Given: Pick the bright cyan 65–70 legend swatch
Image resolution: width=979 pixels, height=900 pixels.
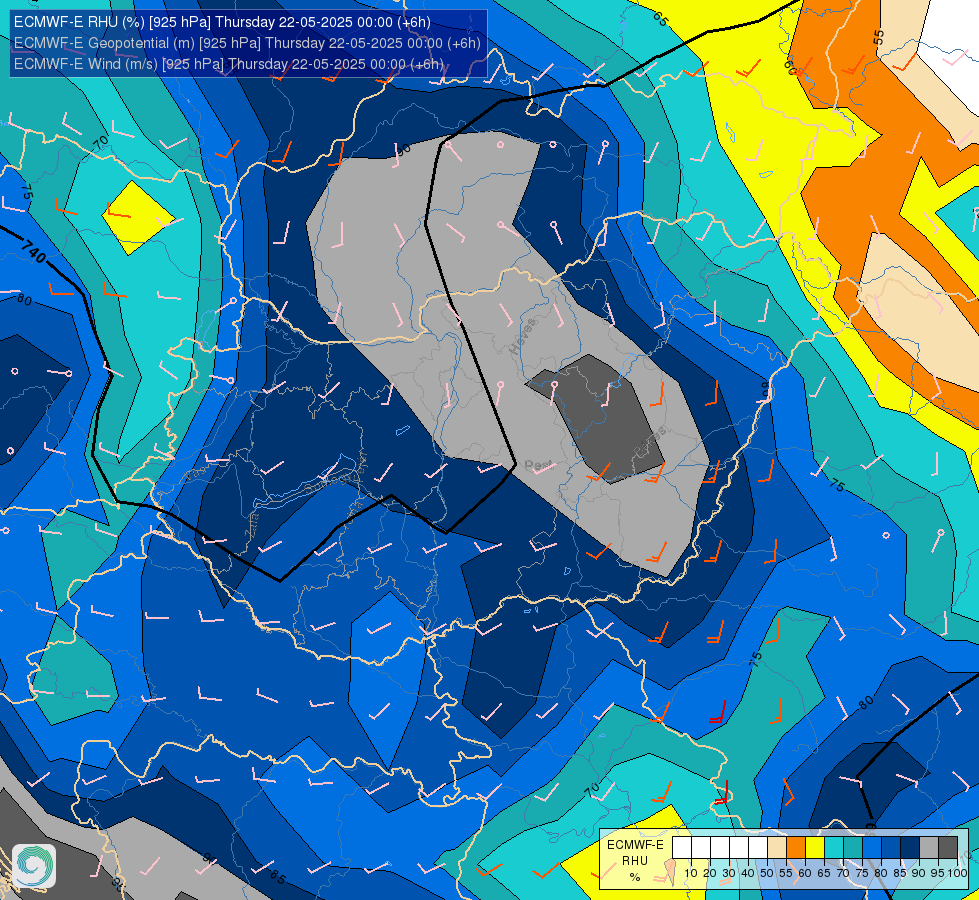Looking at the screenshot, I should tap(834, 847).
